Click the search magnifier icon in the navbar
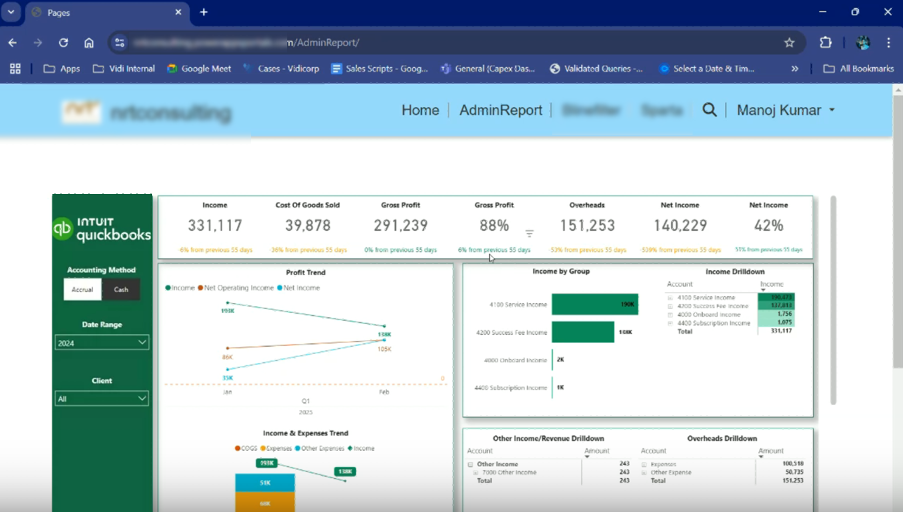Viewport: 904px width, 512px height. [x=709, y=110]
